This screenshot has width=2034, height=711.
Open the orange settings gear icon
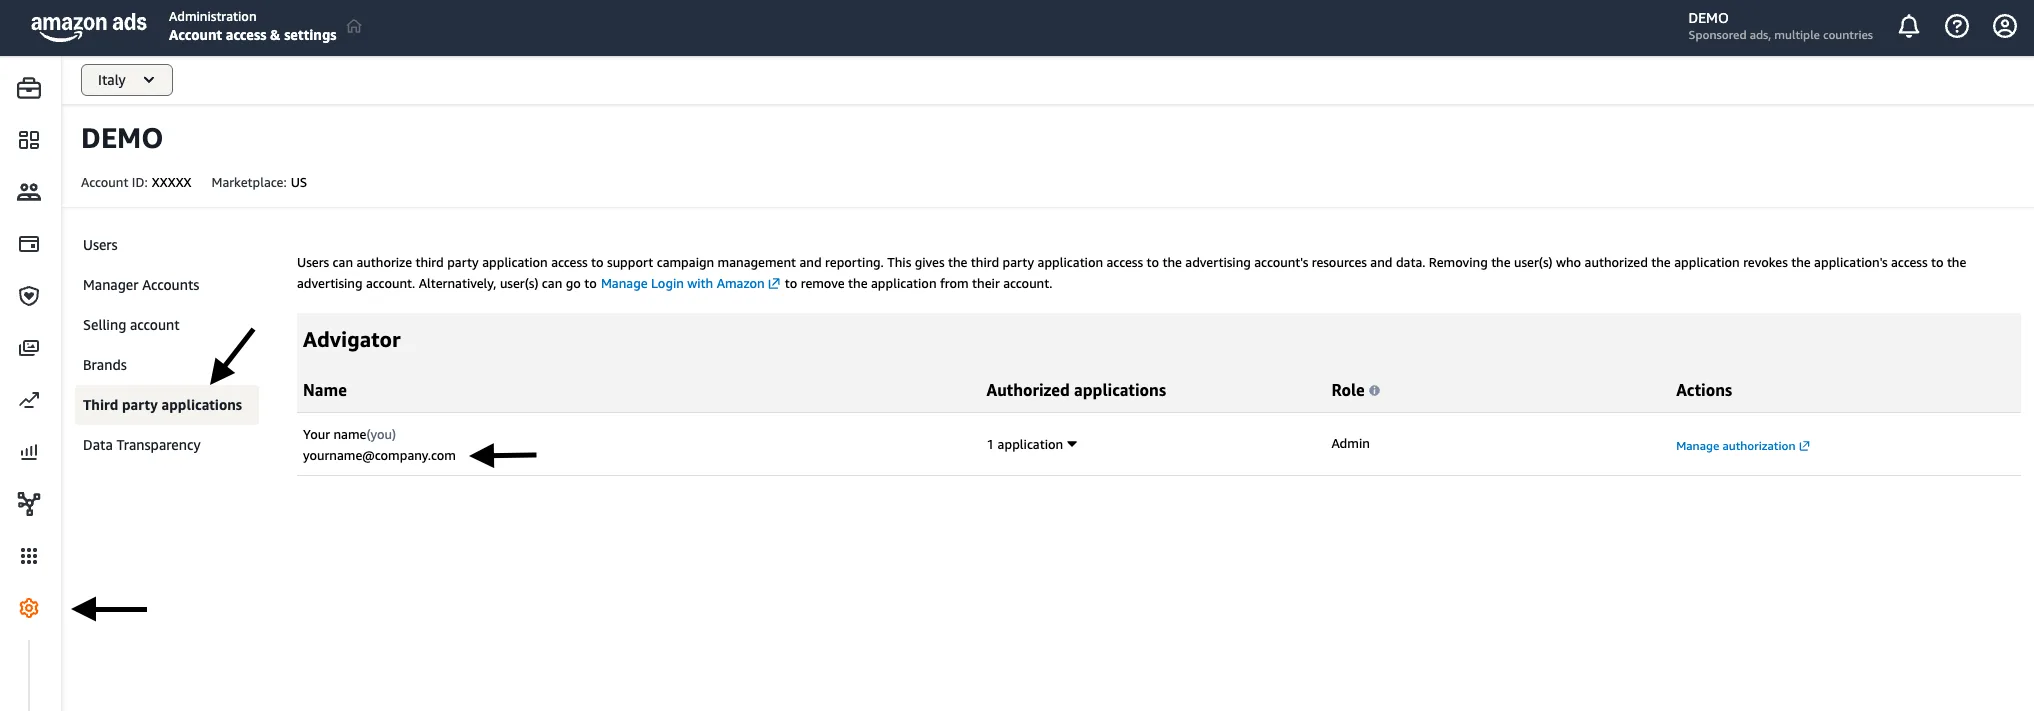click(29, 608)
